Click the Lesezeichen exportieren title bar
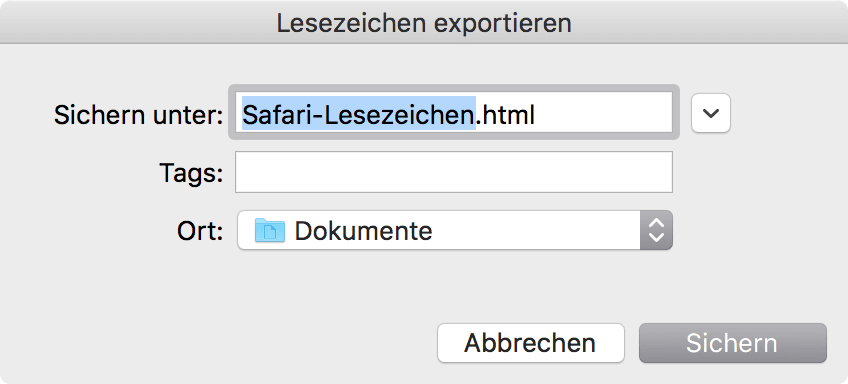 click(424, 23)
